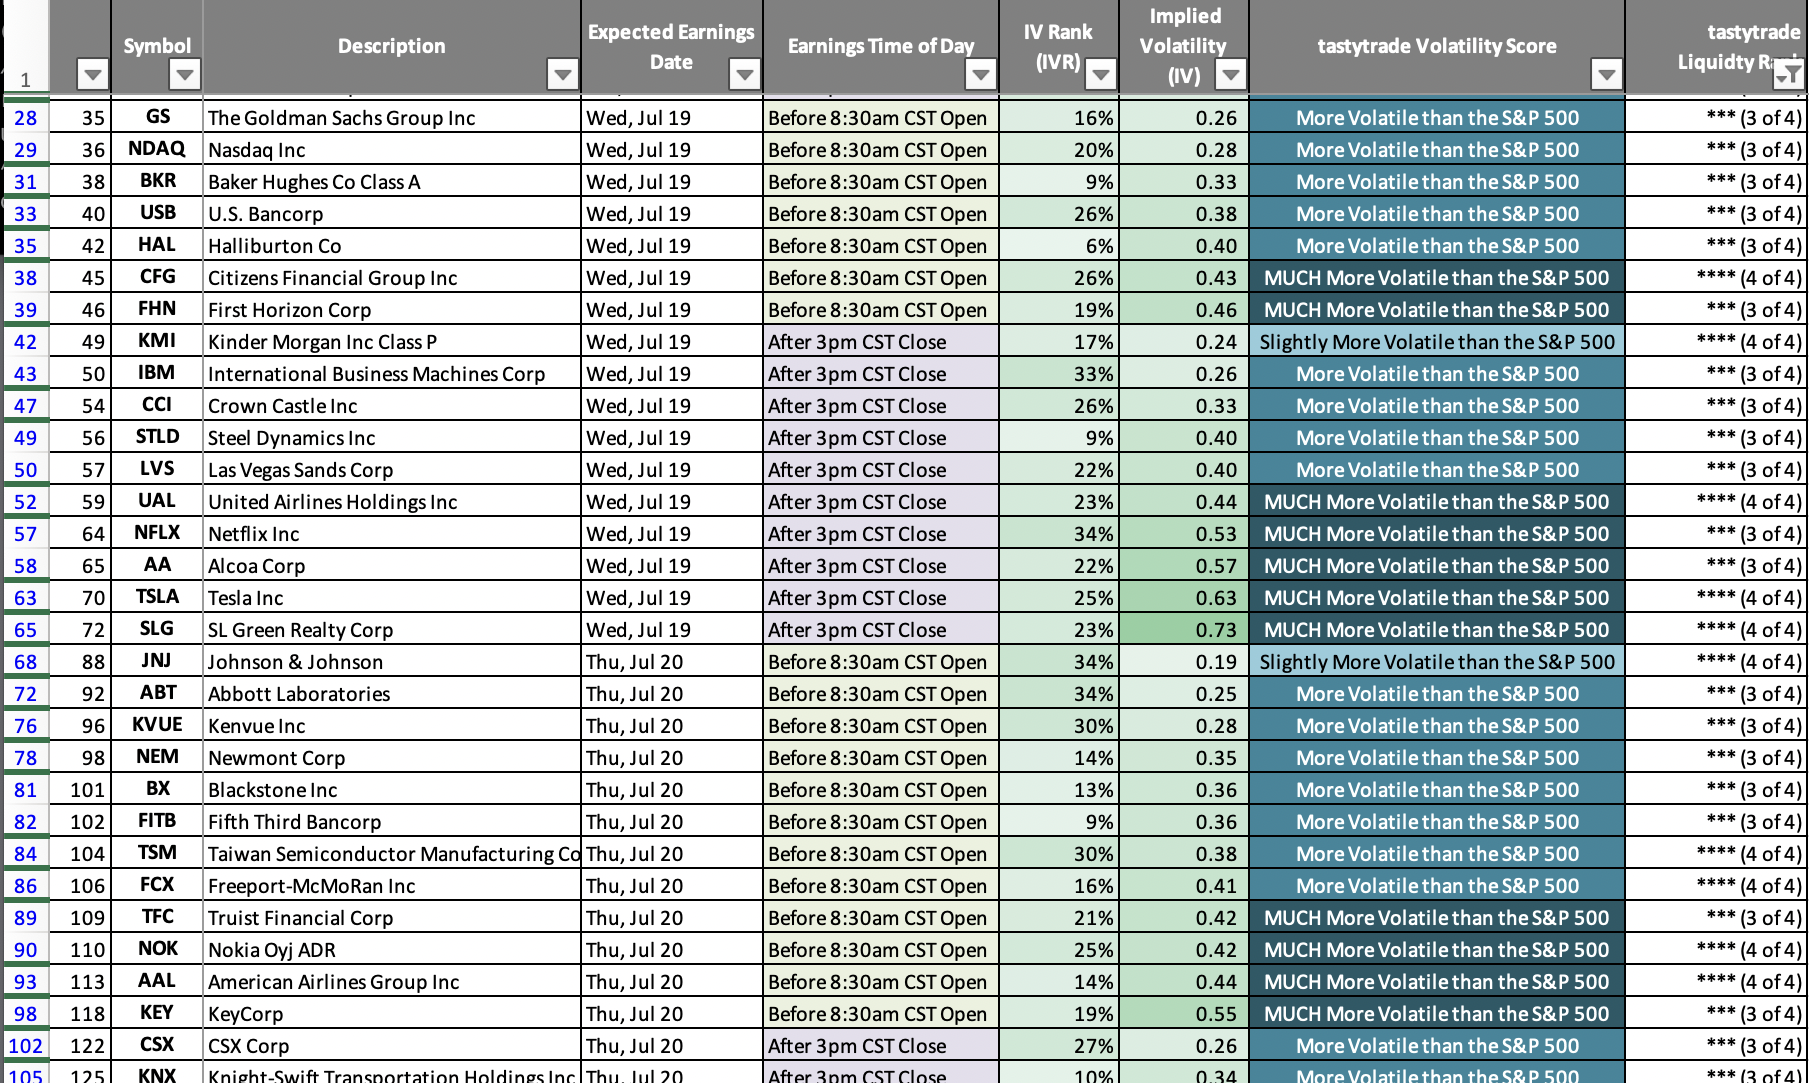Expand the Description column filter dropdown

pos(562,74)
